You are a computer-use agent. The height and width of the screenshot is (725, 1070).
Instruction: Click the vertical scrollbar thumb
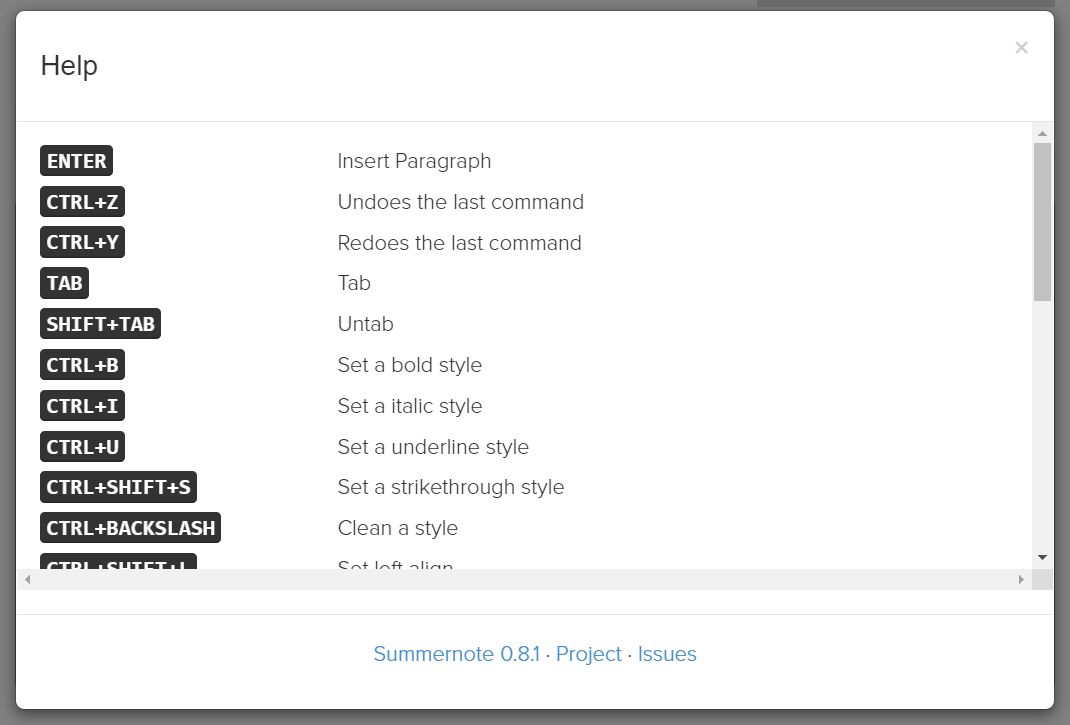point(1042,220)
